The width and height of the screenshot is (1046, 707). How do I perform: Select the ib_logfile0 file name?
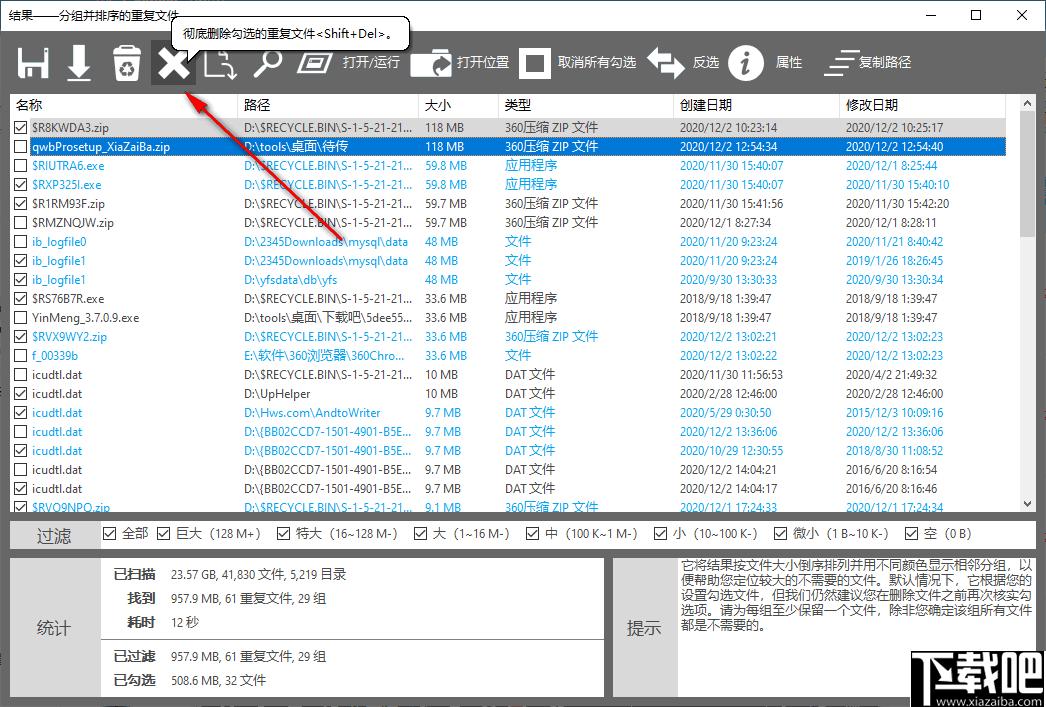(59, 241)
